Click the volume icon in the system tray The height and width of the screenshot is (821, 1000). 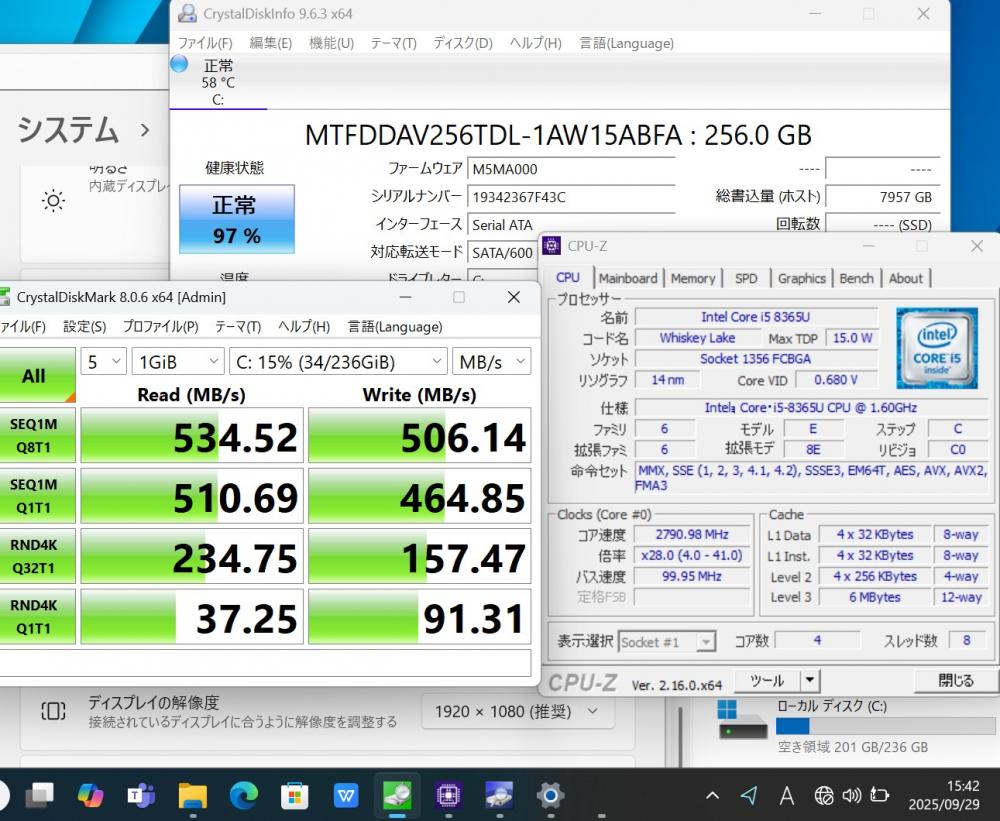(x=851, y=795)
